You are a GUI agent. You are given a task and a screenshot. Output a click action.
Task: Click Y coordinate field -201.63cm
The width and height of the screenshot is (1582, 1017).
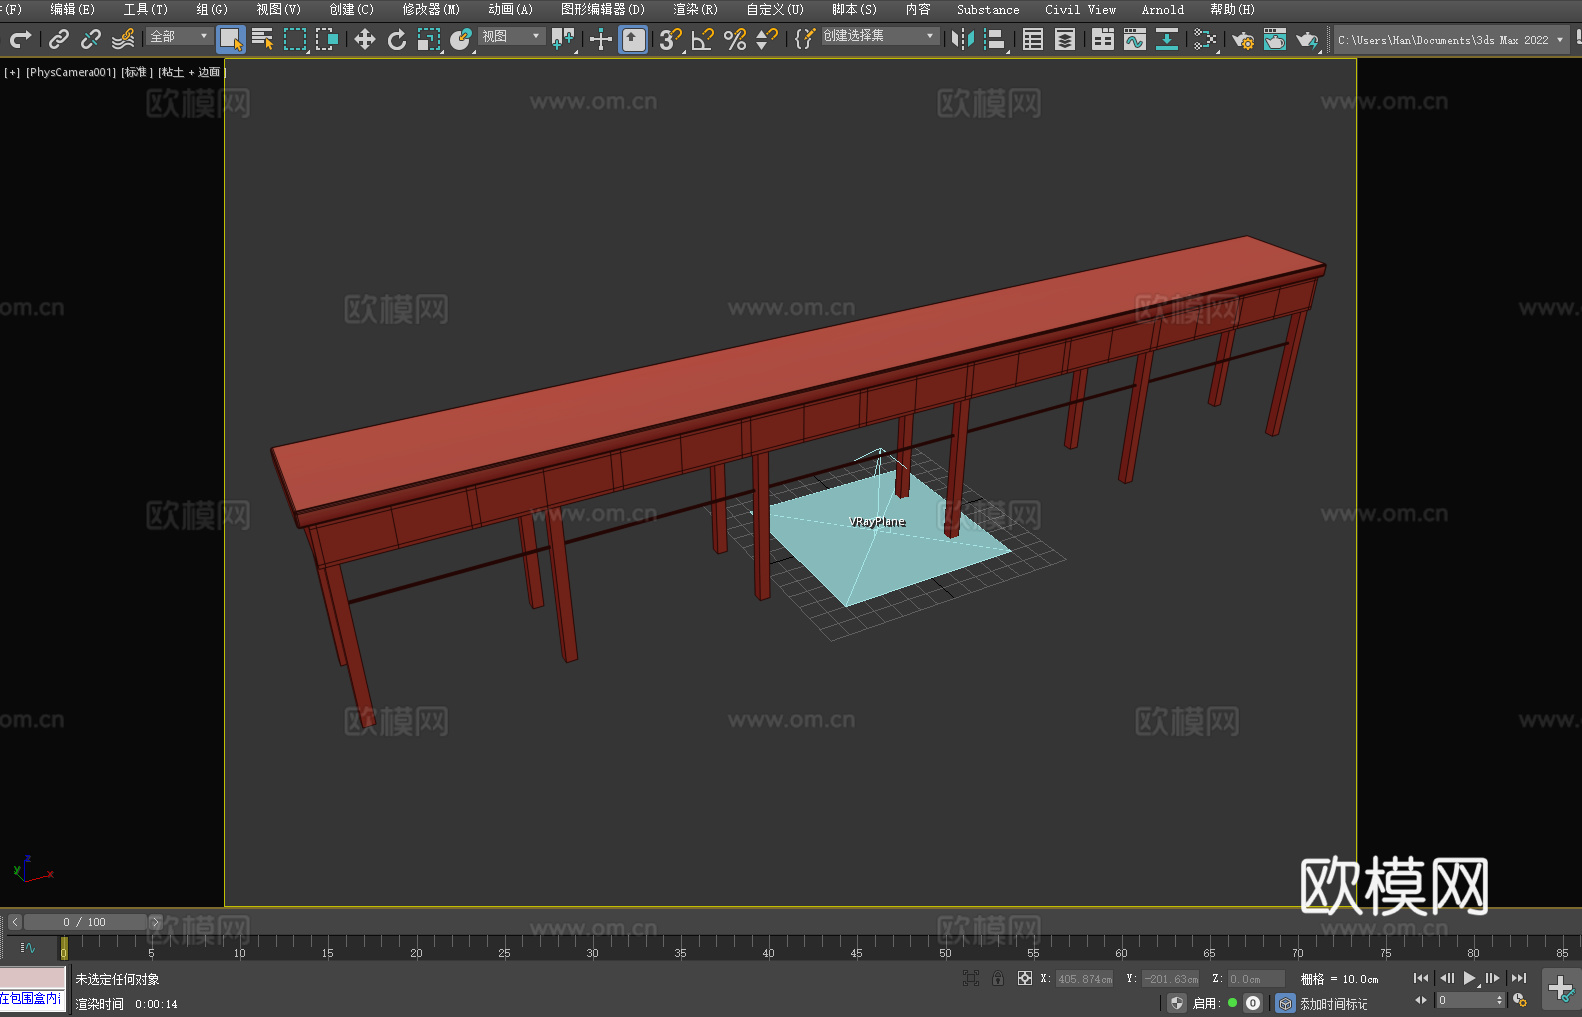[1171, 979]
